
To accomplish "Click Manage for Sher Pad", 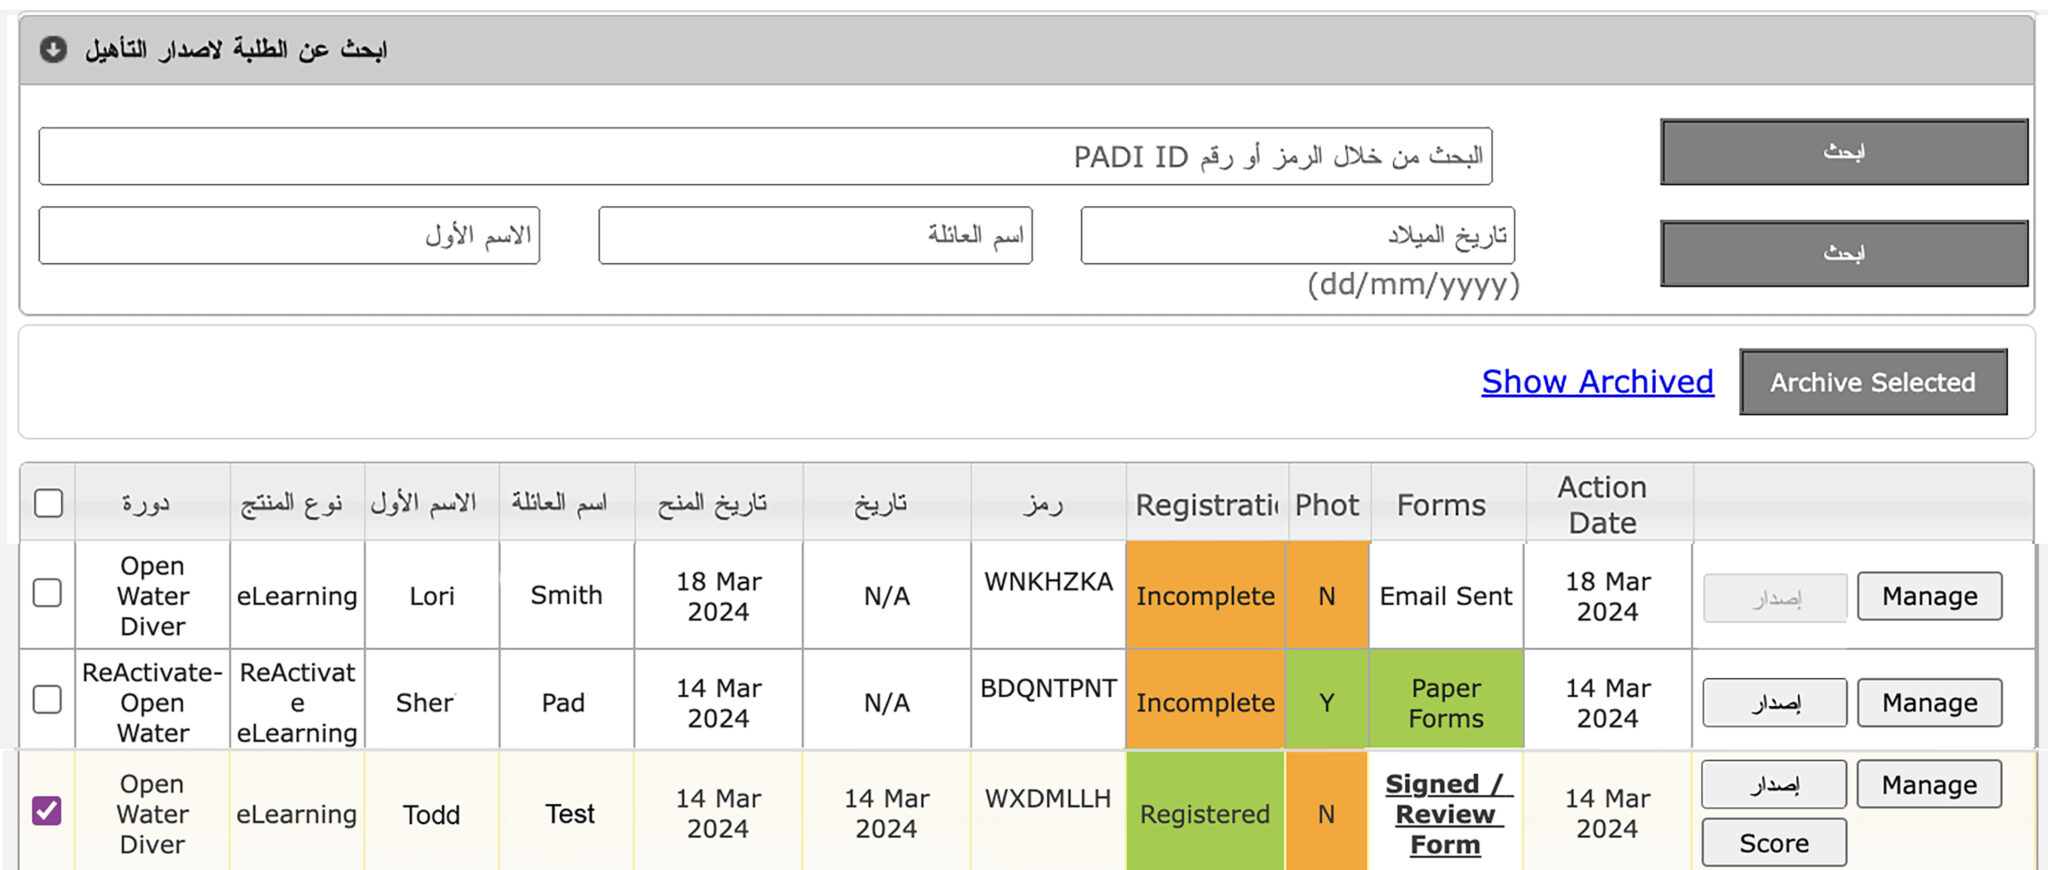I will [x=1929, y=703].
